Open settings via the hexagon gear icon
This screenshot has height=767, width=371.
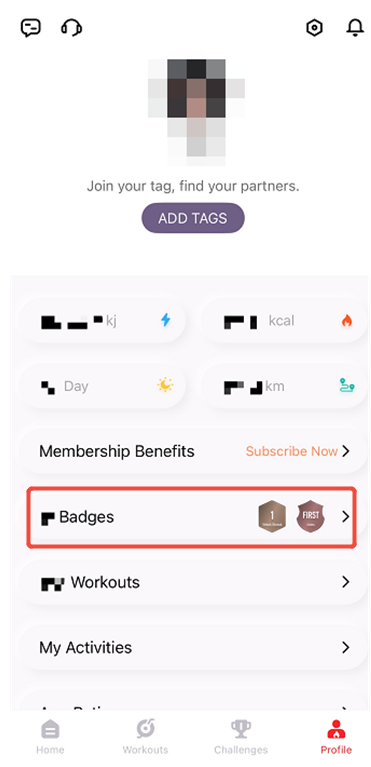[314, 28]
